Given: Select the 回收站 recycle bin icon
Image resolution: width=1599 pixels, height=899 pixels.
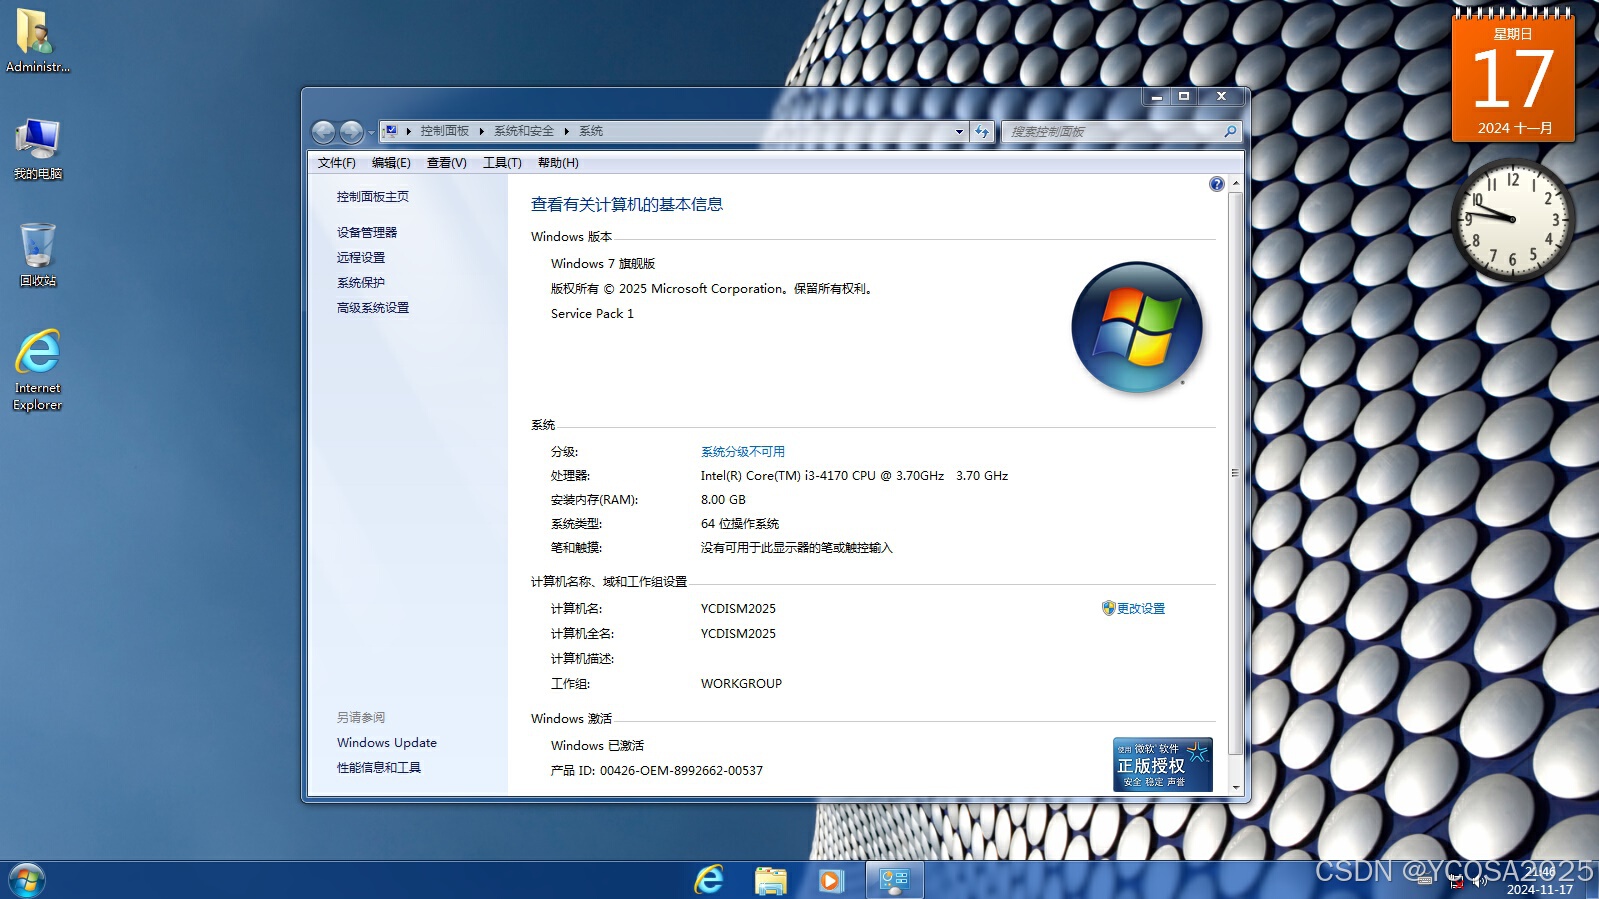Looking at the screenshot, I should (x=37, y=255).
